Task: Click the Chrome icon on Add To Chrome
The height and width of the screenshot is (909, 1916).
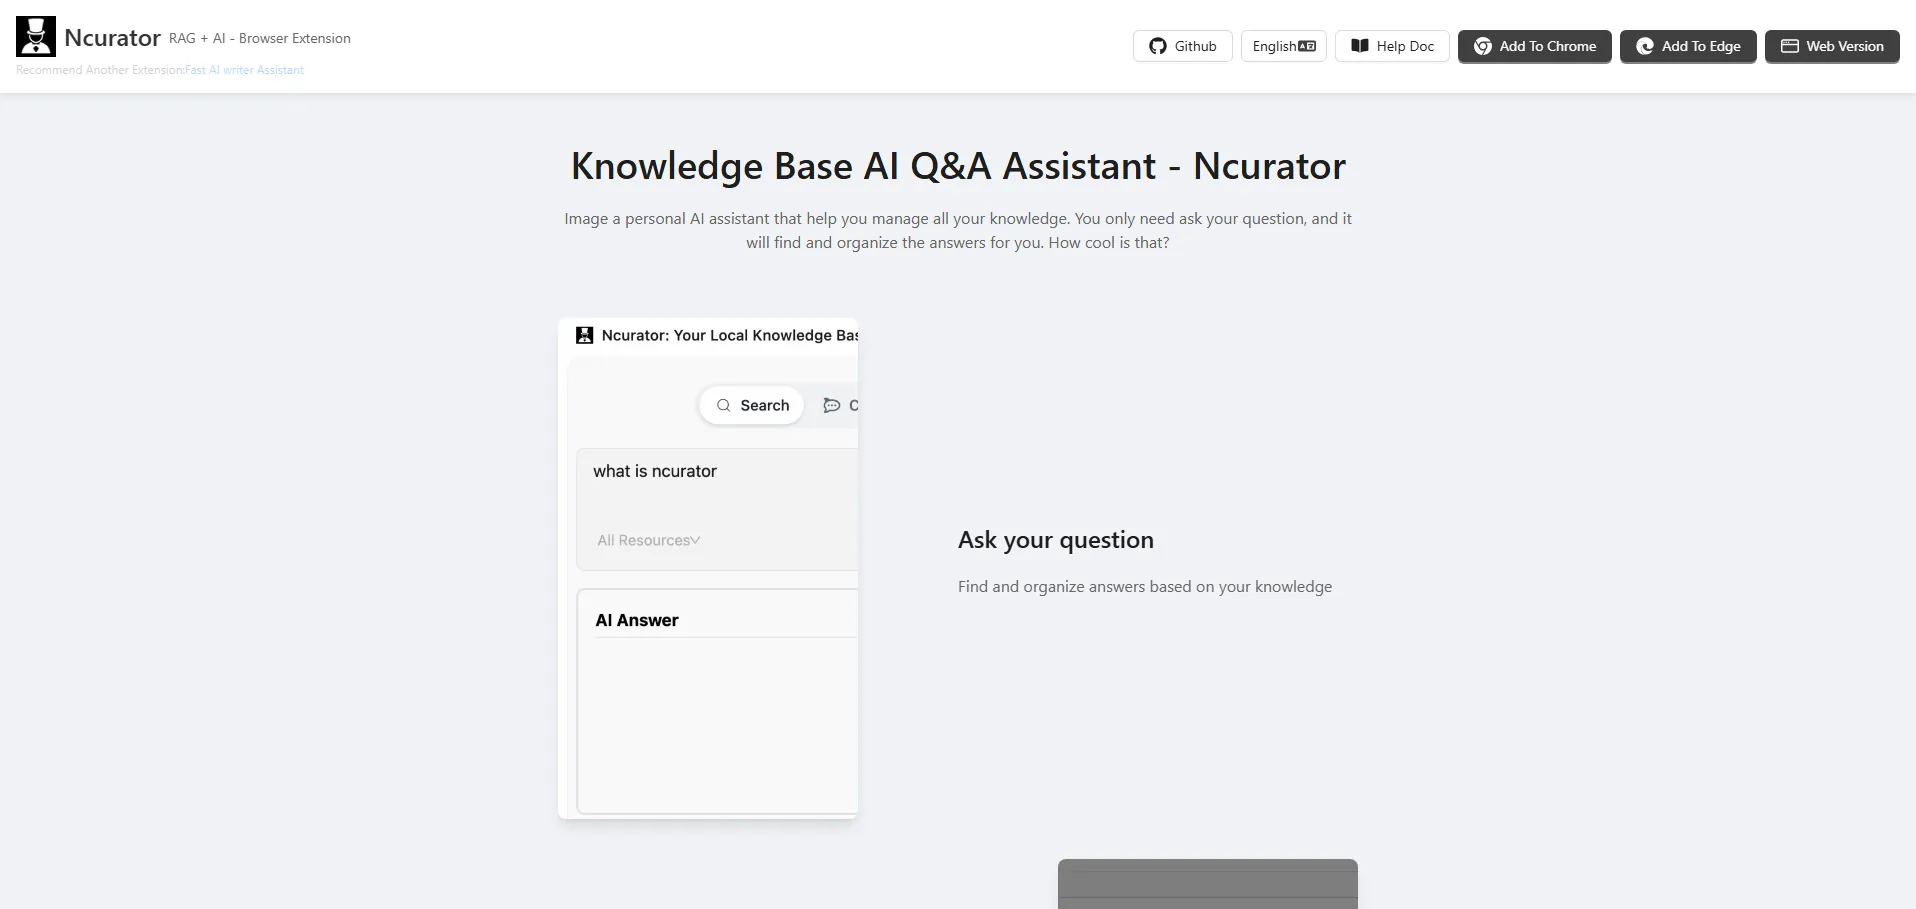Action: 1483,46
